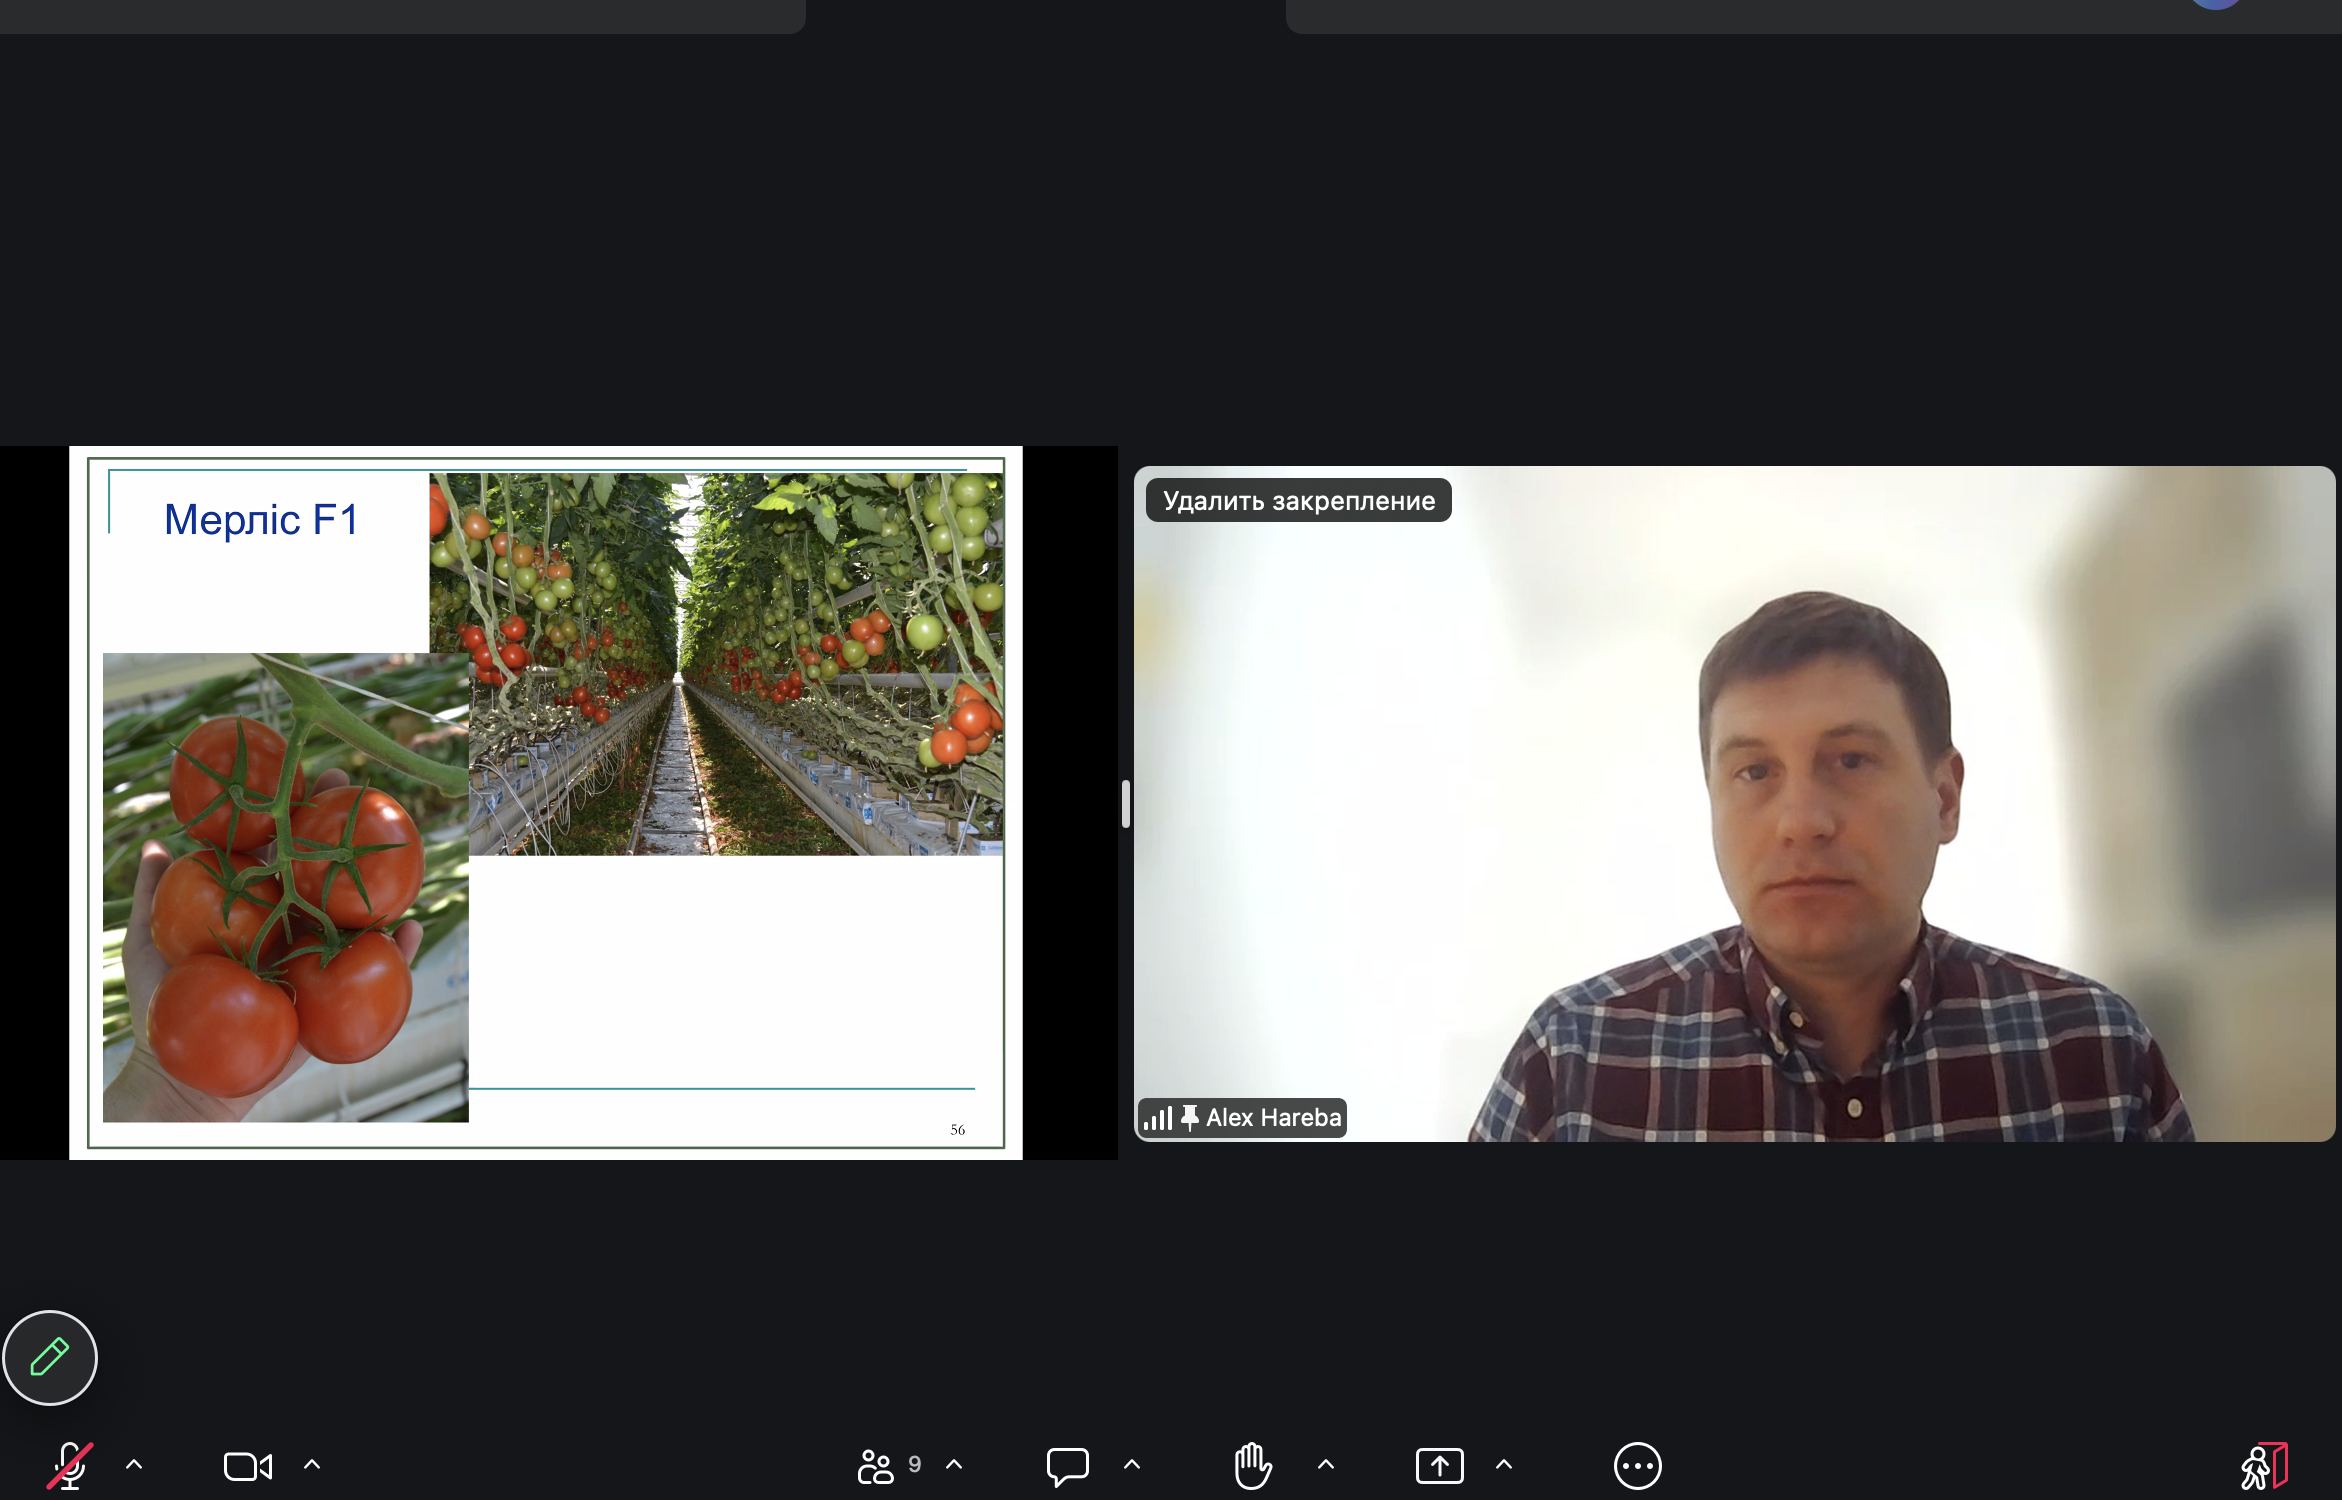
Task: Raise hand with the hand icon
Action: [1252, 1466]
